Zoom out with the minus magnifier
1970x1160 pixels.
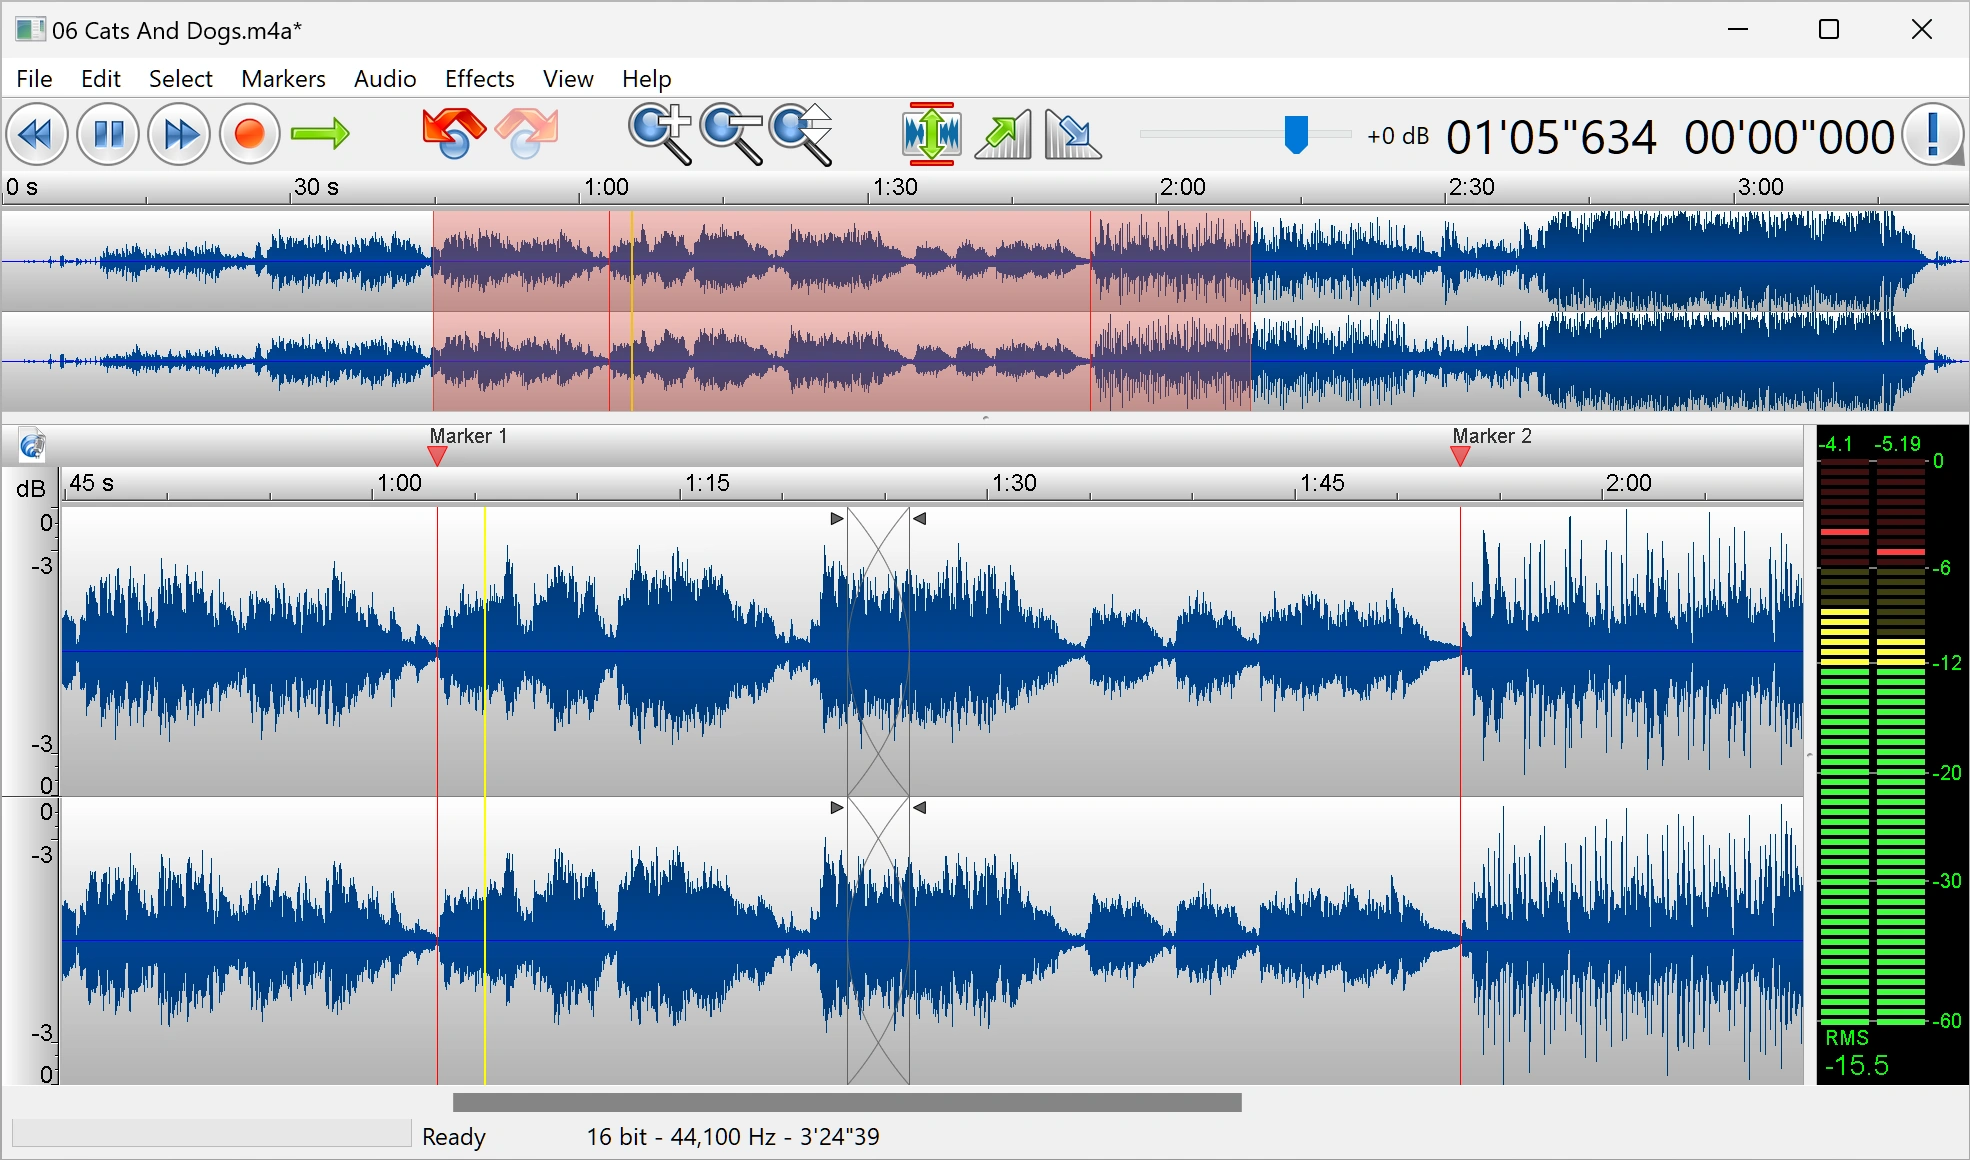(731, 134)
